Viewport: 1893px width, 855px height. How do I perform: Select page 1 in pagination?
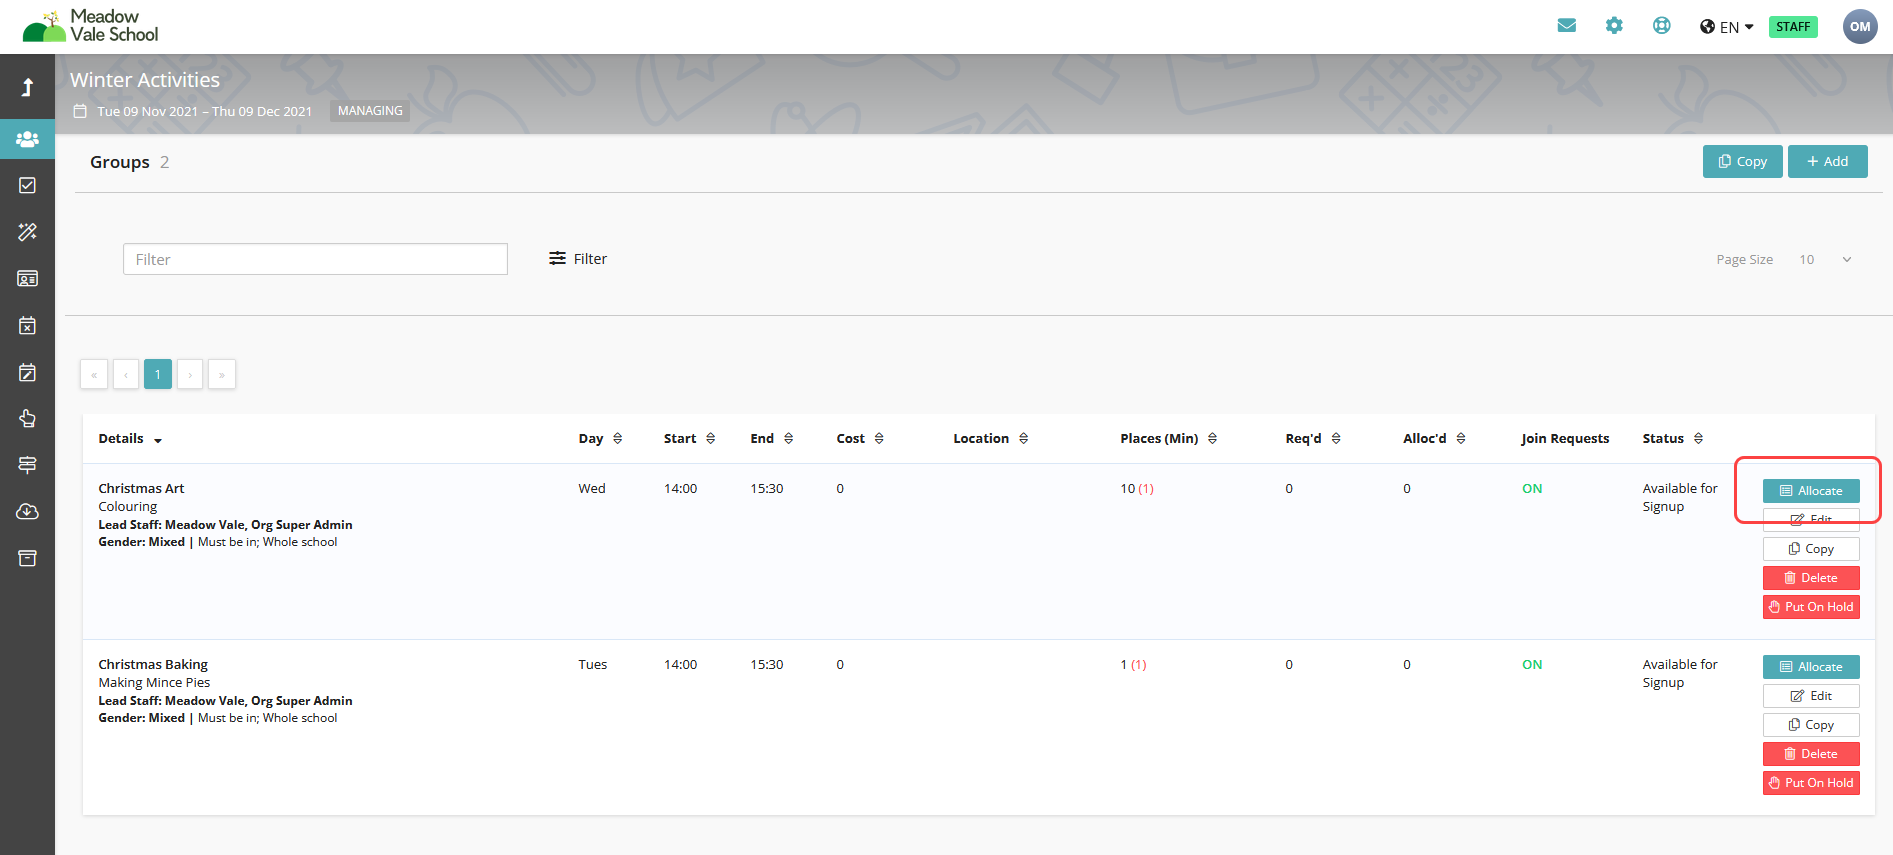pyautogui.click(x=158, y=374)
